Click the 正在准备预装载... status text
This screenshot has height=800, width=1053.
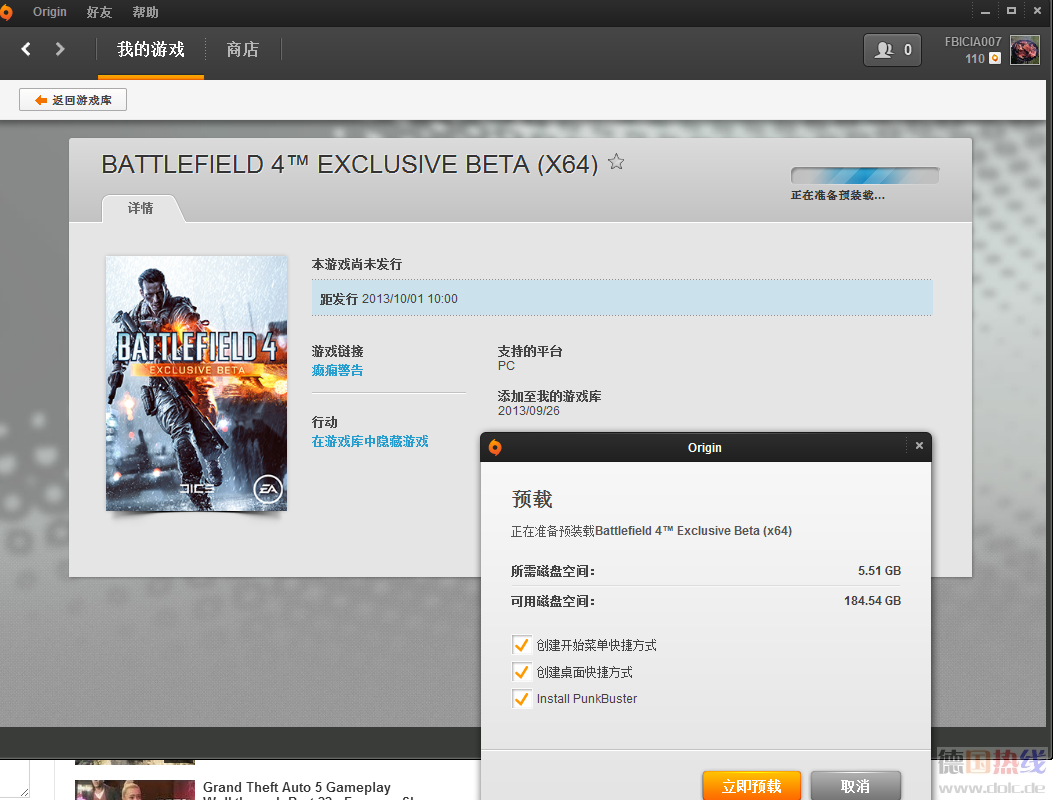(837, 195)
